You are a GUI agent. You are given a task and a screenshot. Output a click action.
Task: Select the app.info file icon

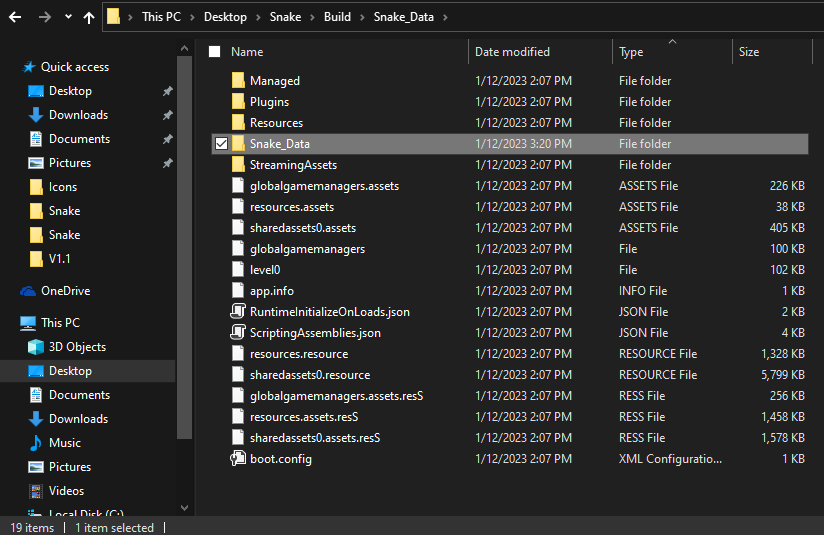(238, 291)
